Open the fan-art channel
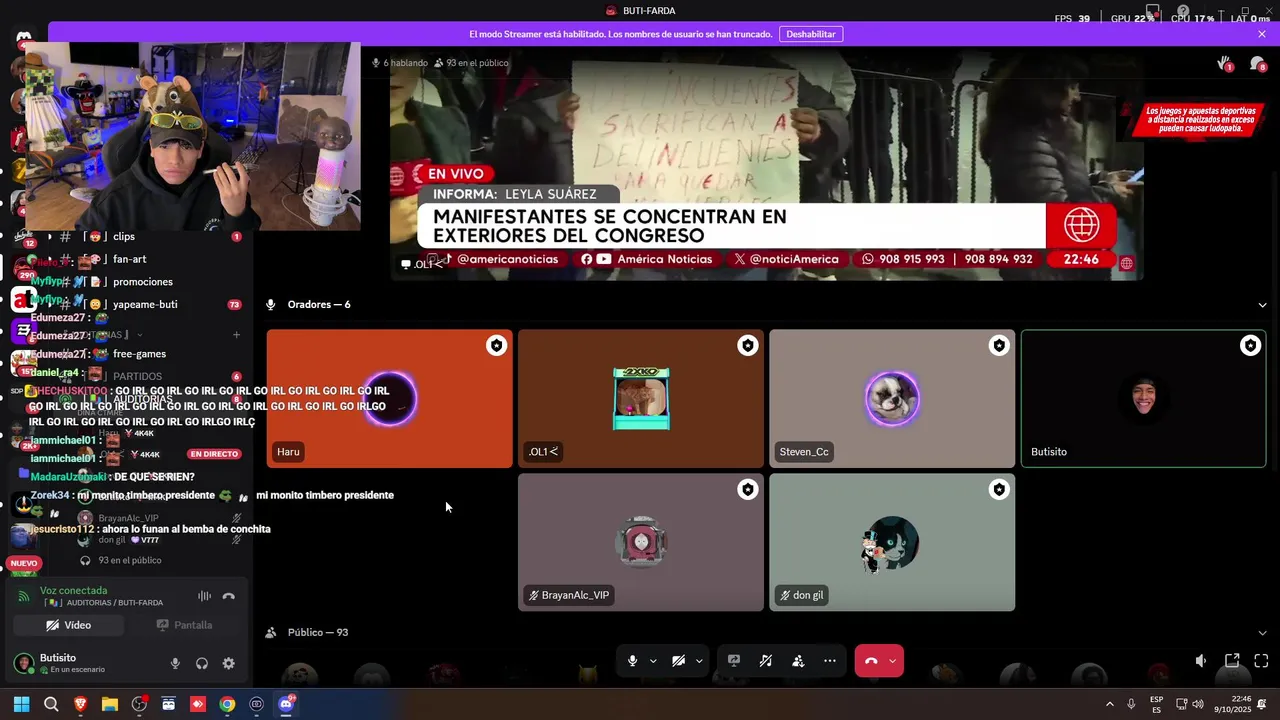This screenshot has width=1280, height=720. (130, 259)
